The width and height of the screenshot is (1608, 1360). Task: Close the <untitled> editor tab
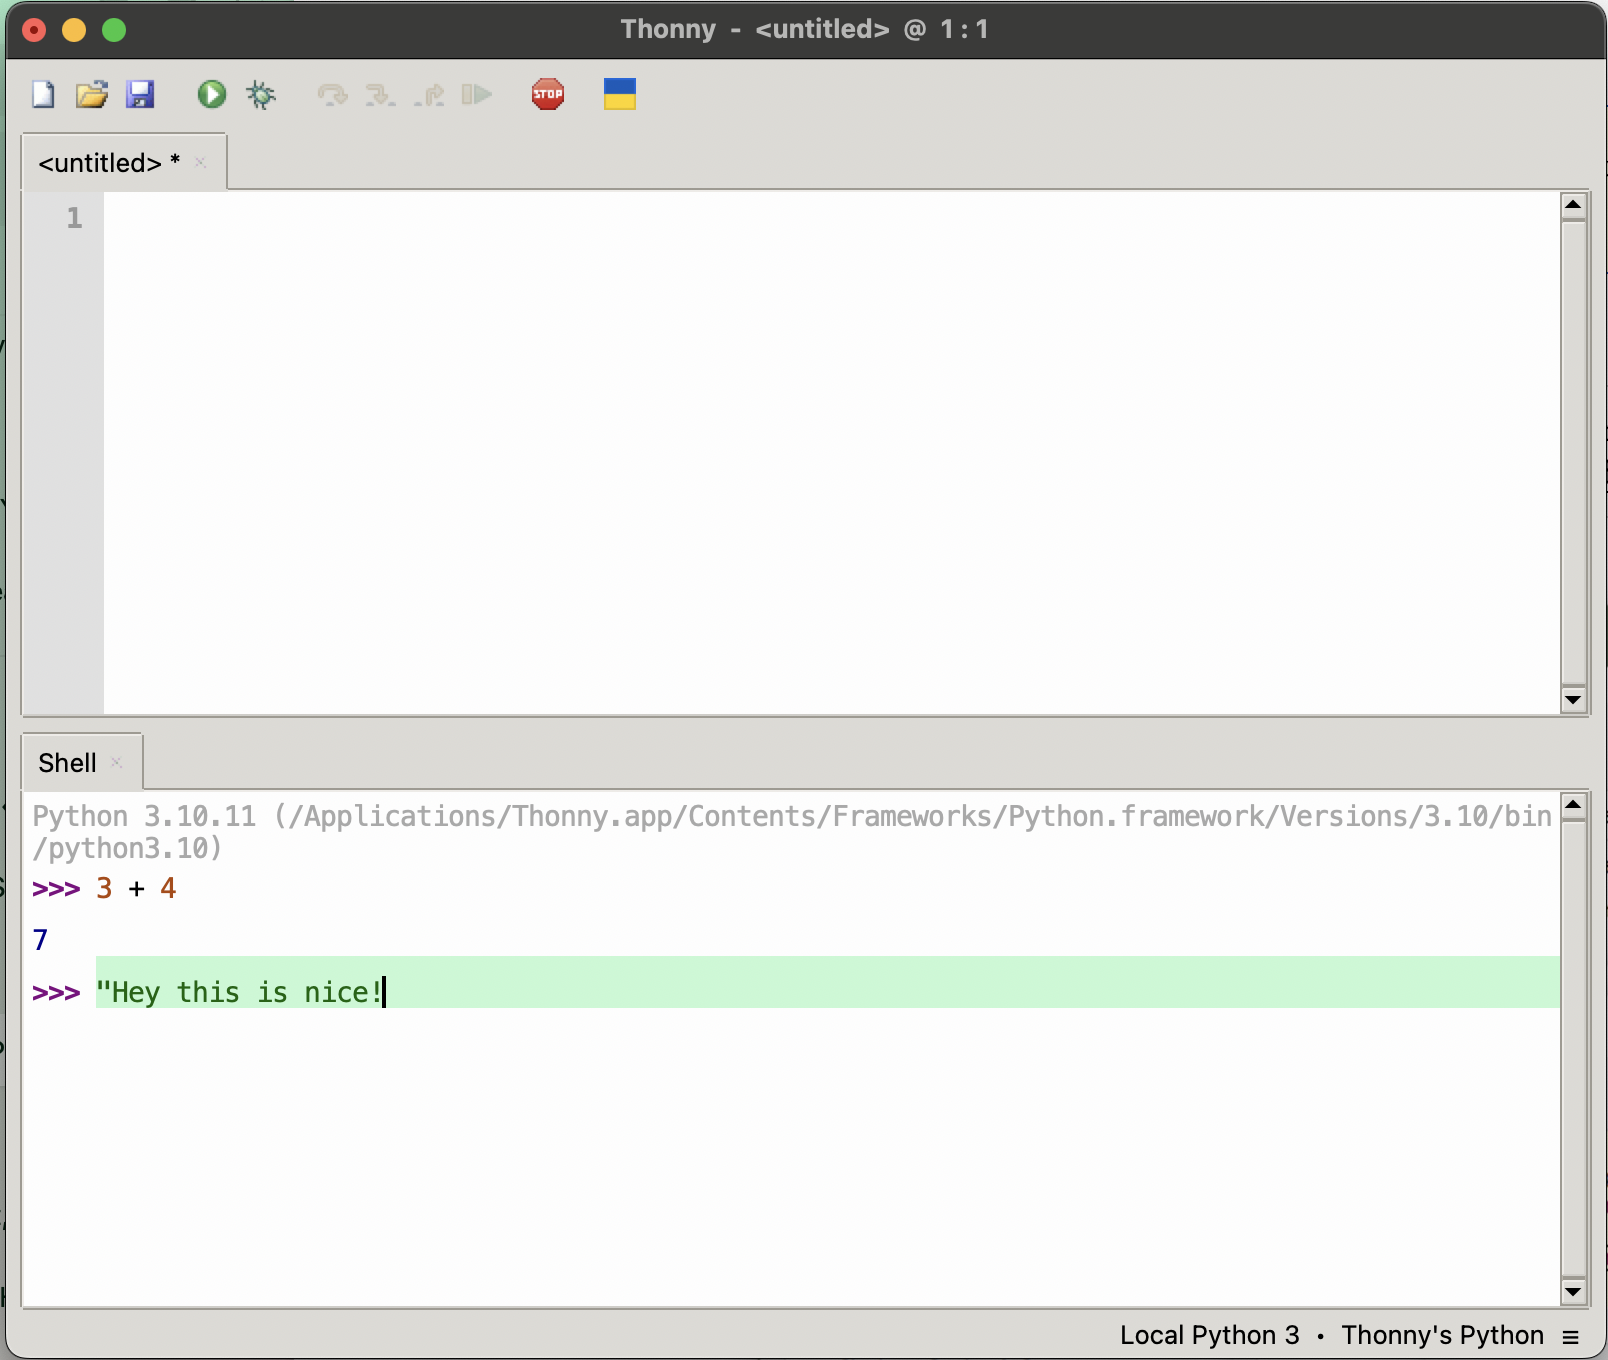(x=201, y=163)
